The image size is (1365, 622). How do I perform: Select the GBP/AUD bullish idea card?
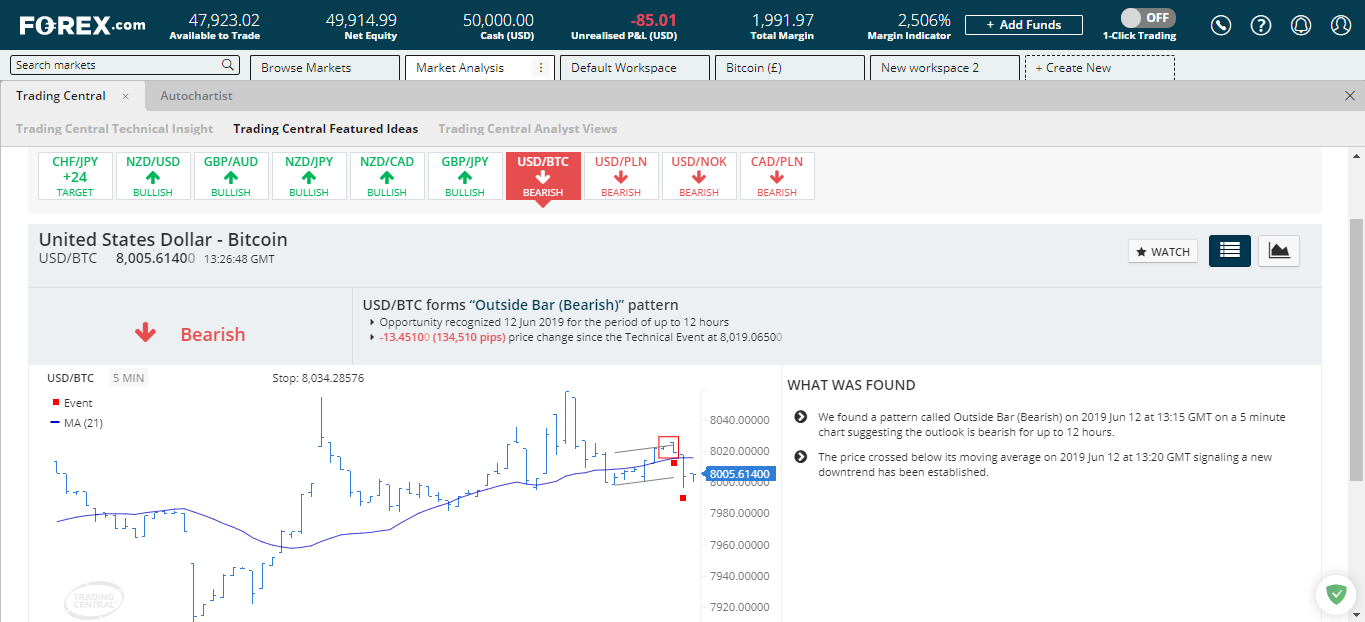[x=231, y=176]
